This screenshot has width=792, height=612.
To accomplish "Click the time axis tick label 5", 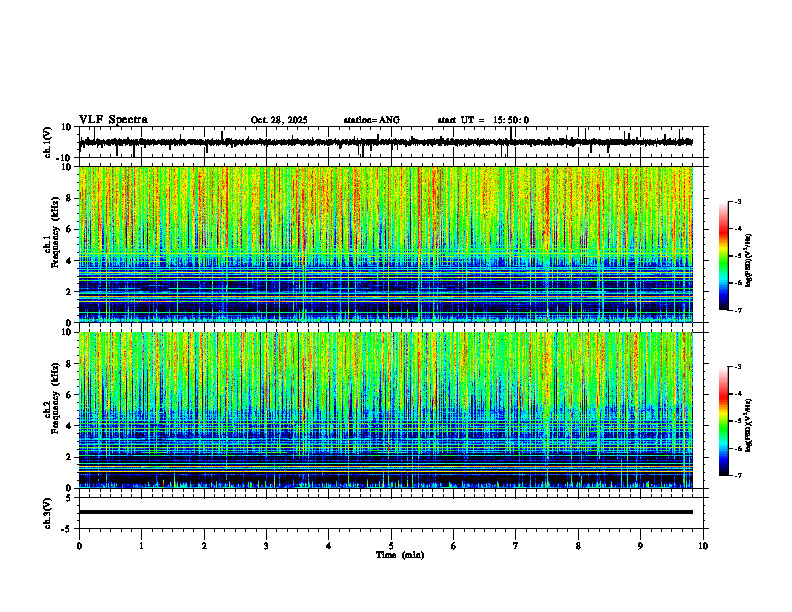I will click(391, 546).
